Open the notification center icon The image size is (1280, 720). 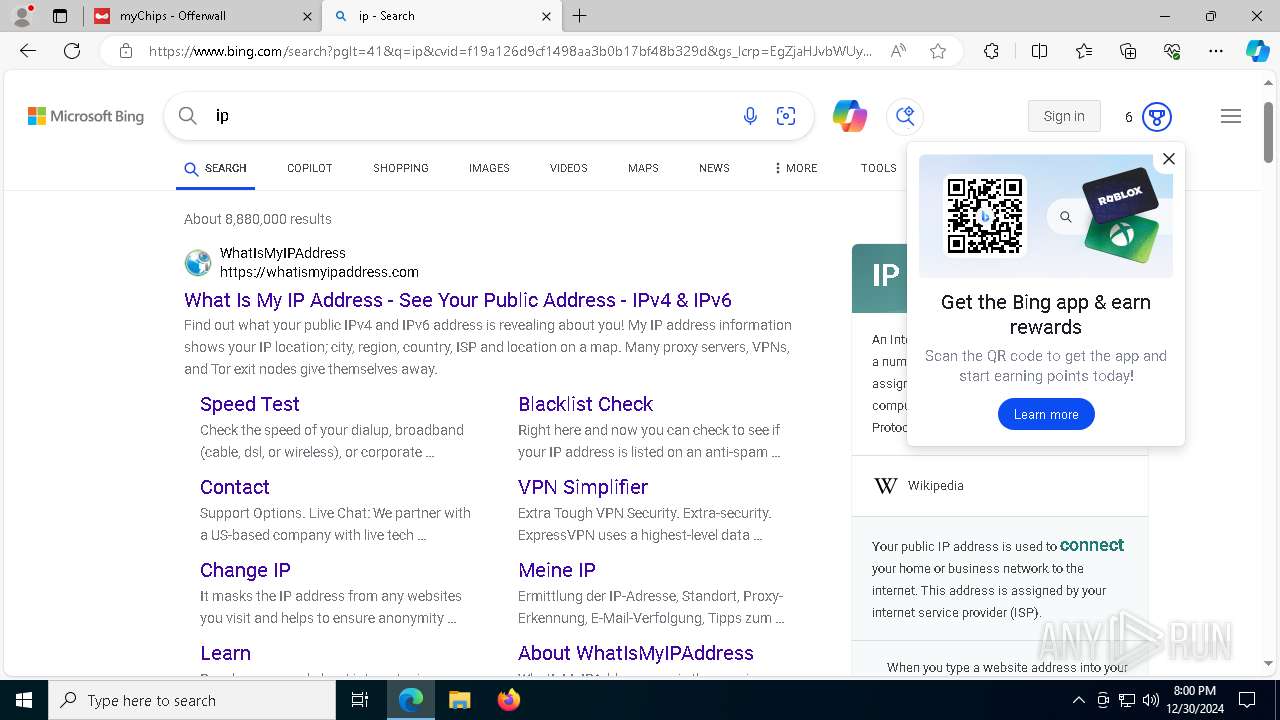(x=1247, y=700)
